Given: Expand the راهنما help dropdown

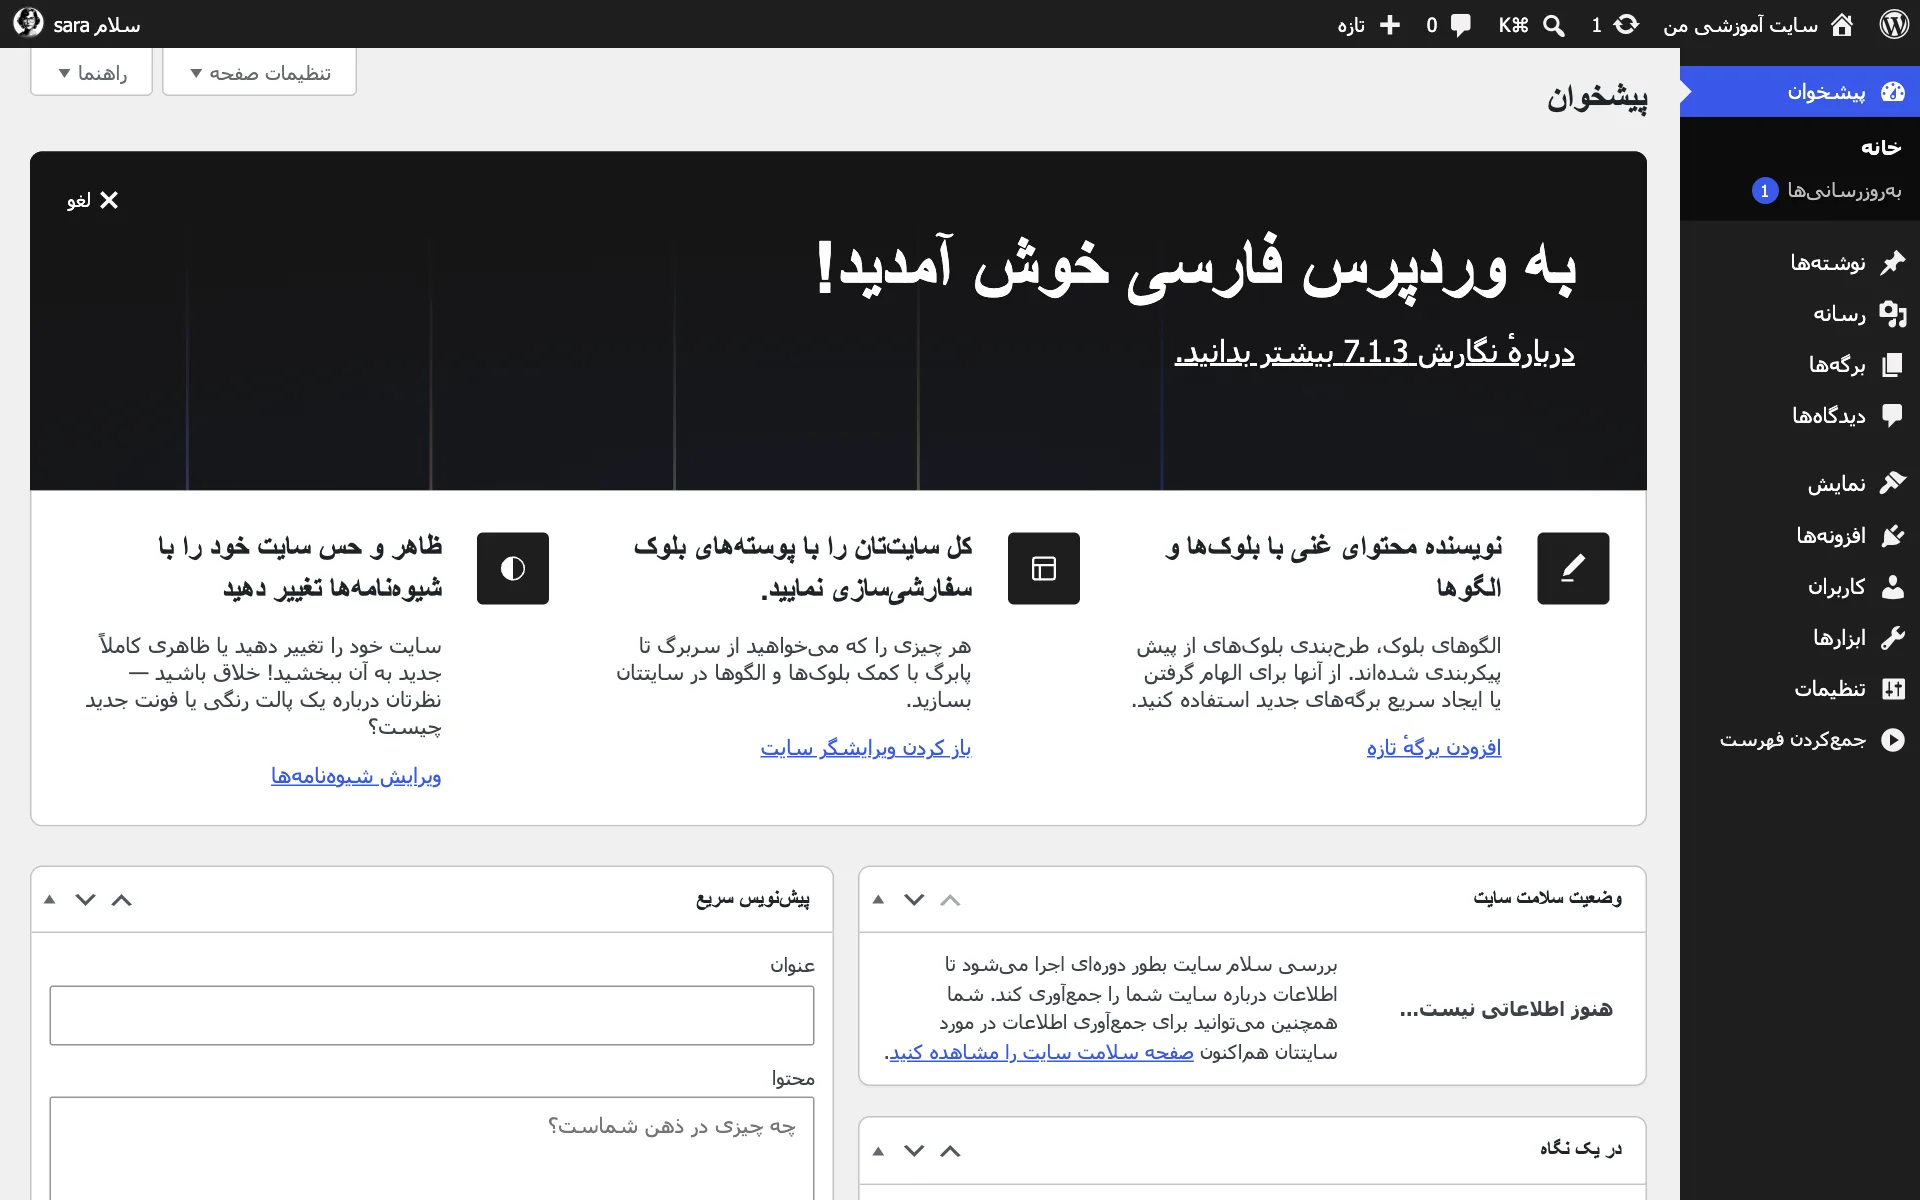Looking at the screenshot, I should (92, 73).
